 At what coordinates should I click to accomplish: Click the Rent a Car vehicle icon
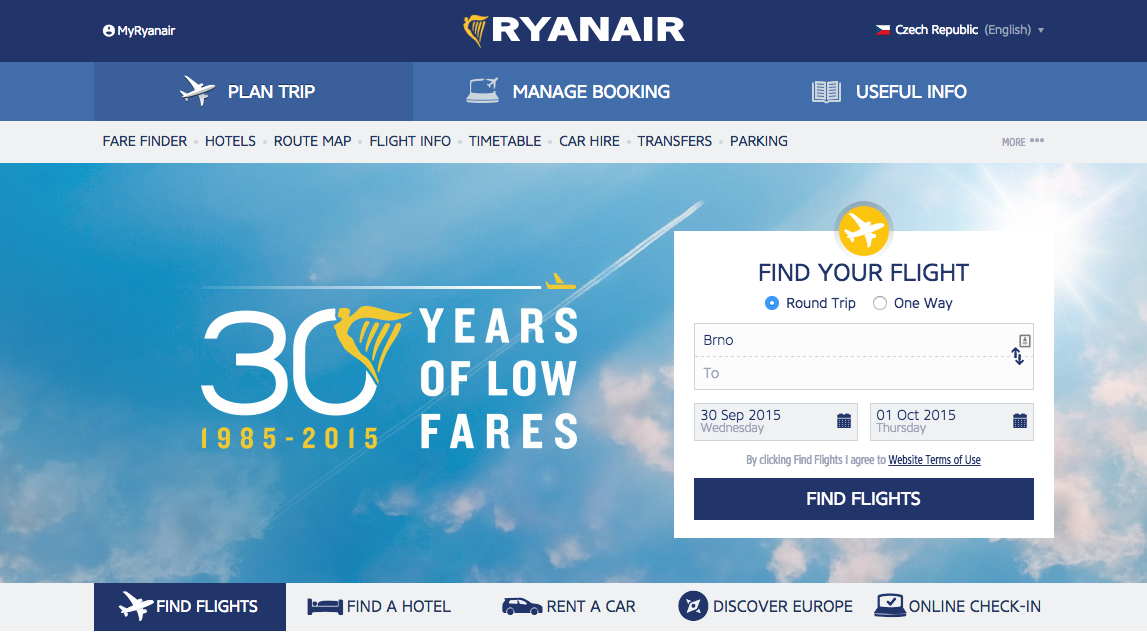point(522,606)
